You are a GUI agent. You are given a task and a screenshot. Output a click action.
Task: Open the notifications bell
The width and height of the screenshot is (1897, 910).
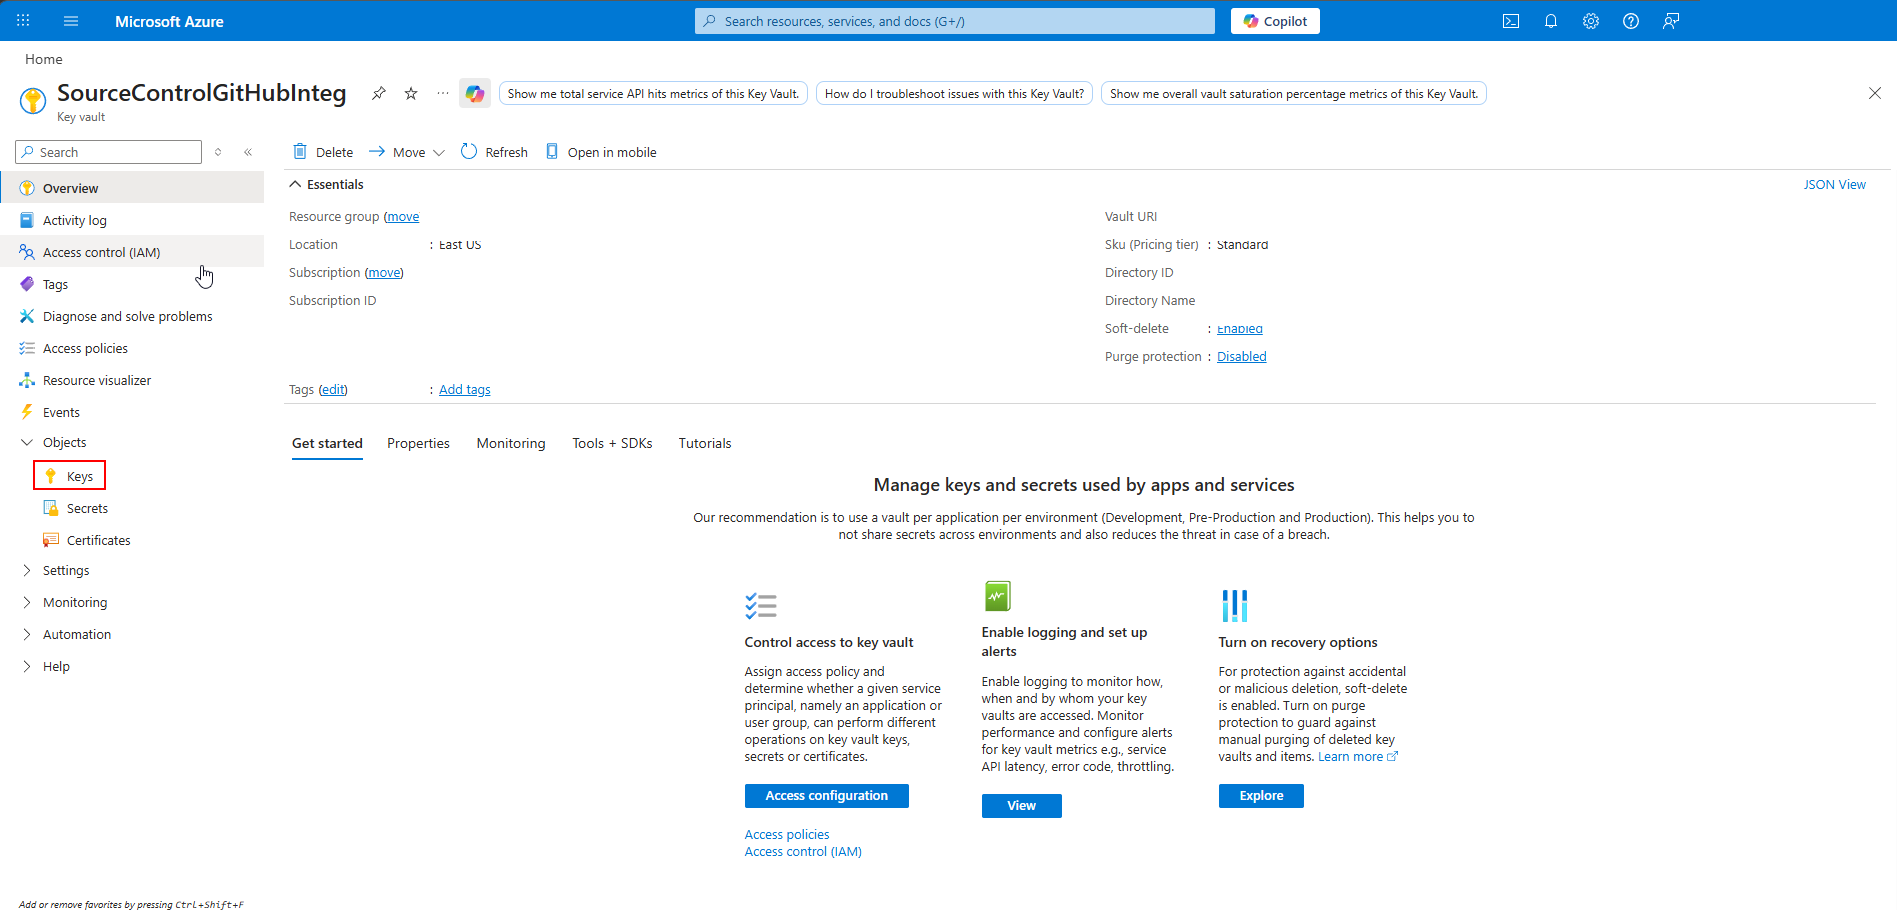pos(1551,21)
